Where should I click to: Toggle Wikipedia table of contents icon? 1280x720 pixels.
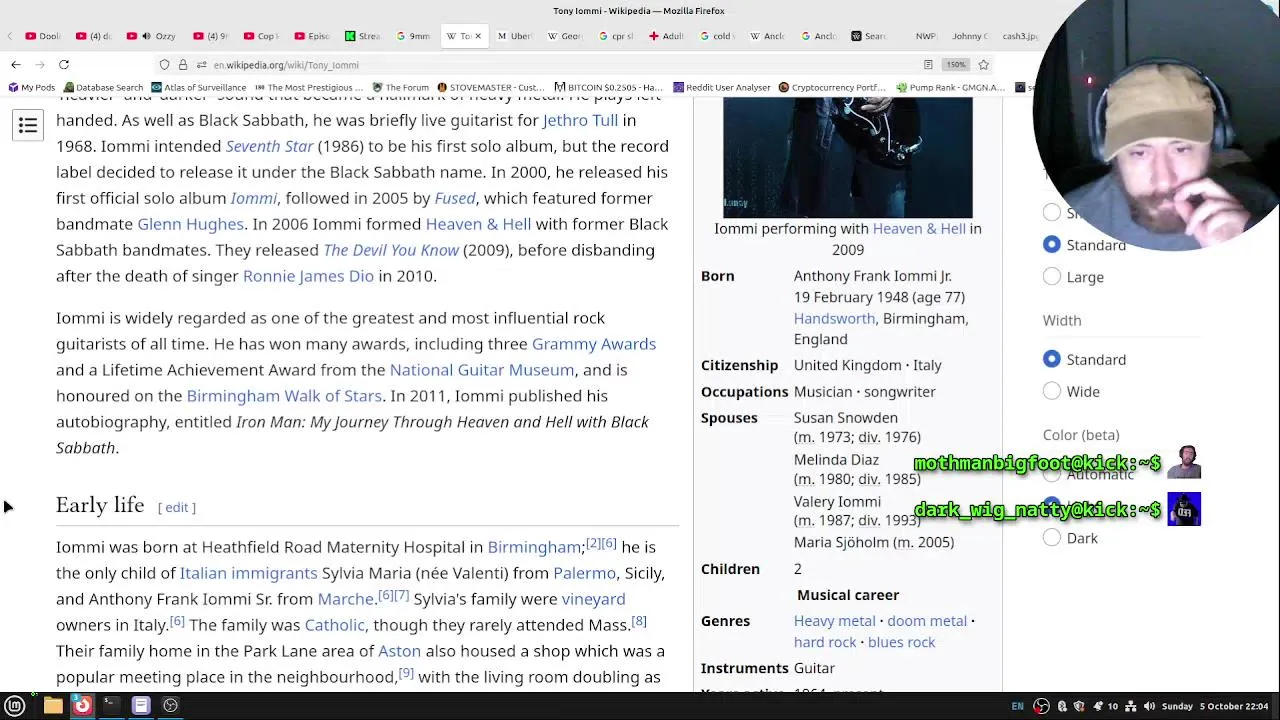point(28,125)
